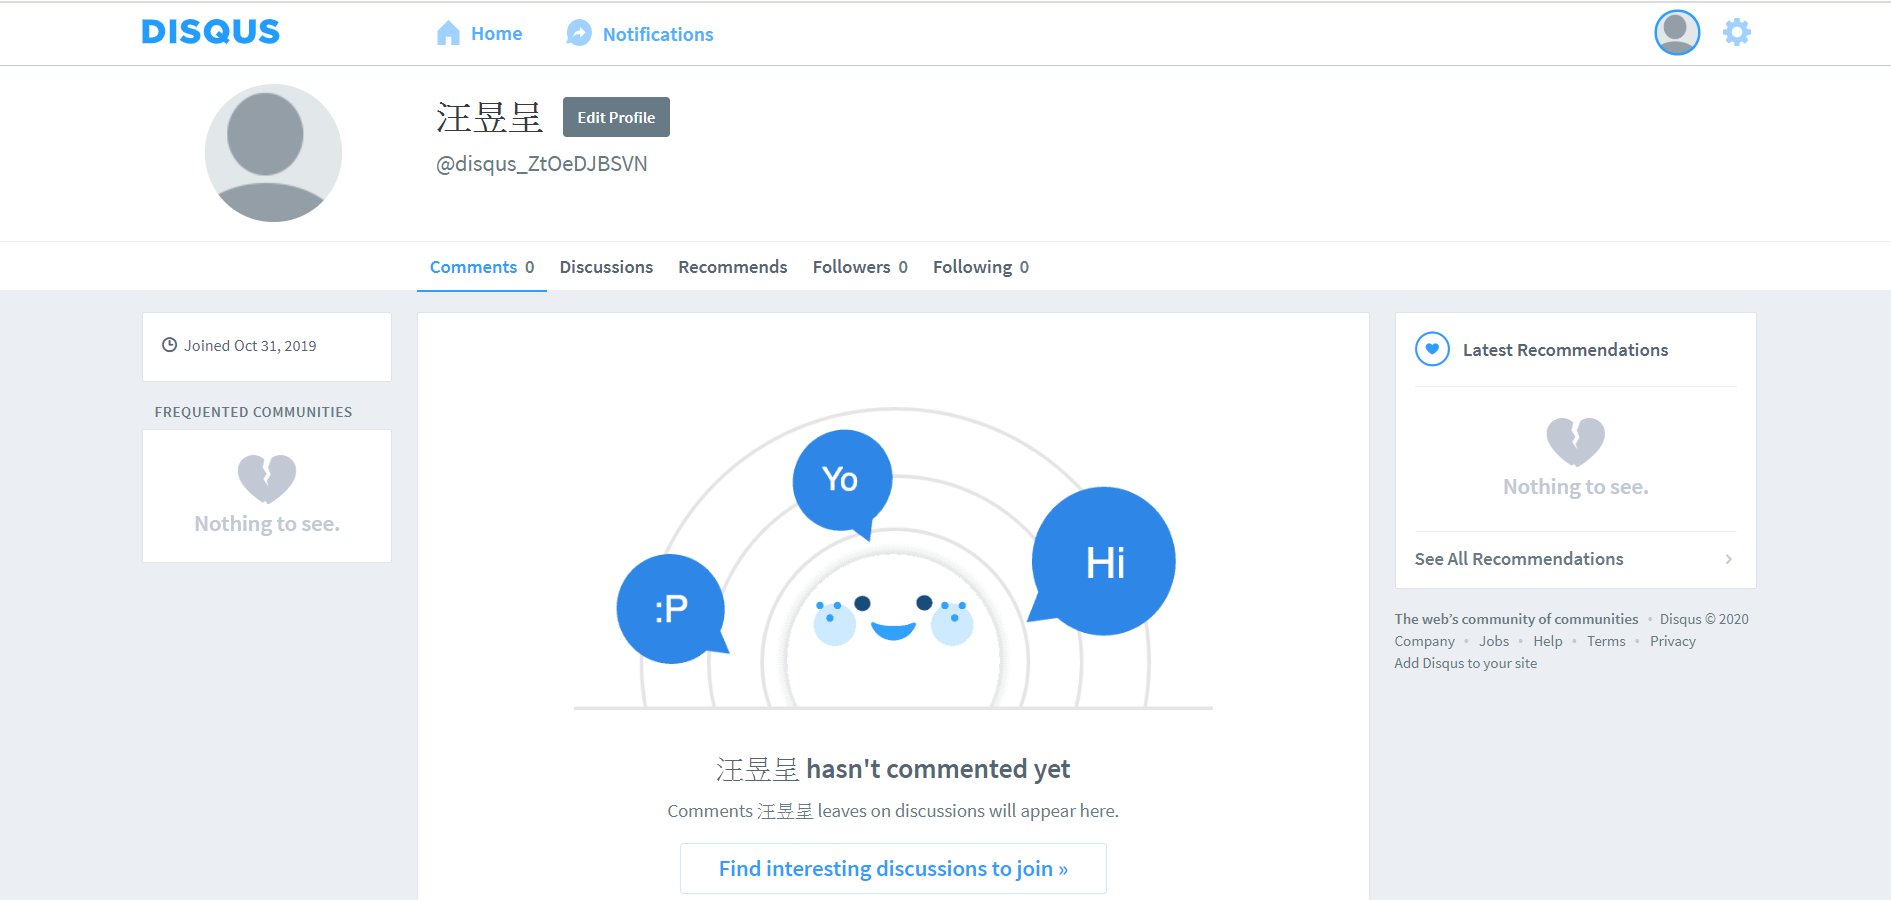Open the Help footer link
Image resolution: width=1891 pixels, height=900 pixels.
click(x=1547, y=641)
